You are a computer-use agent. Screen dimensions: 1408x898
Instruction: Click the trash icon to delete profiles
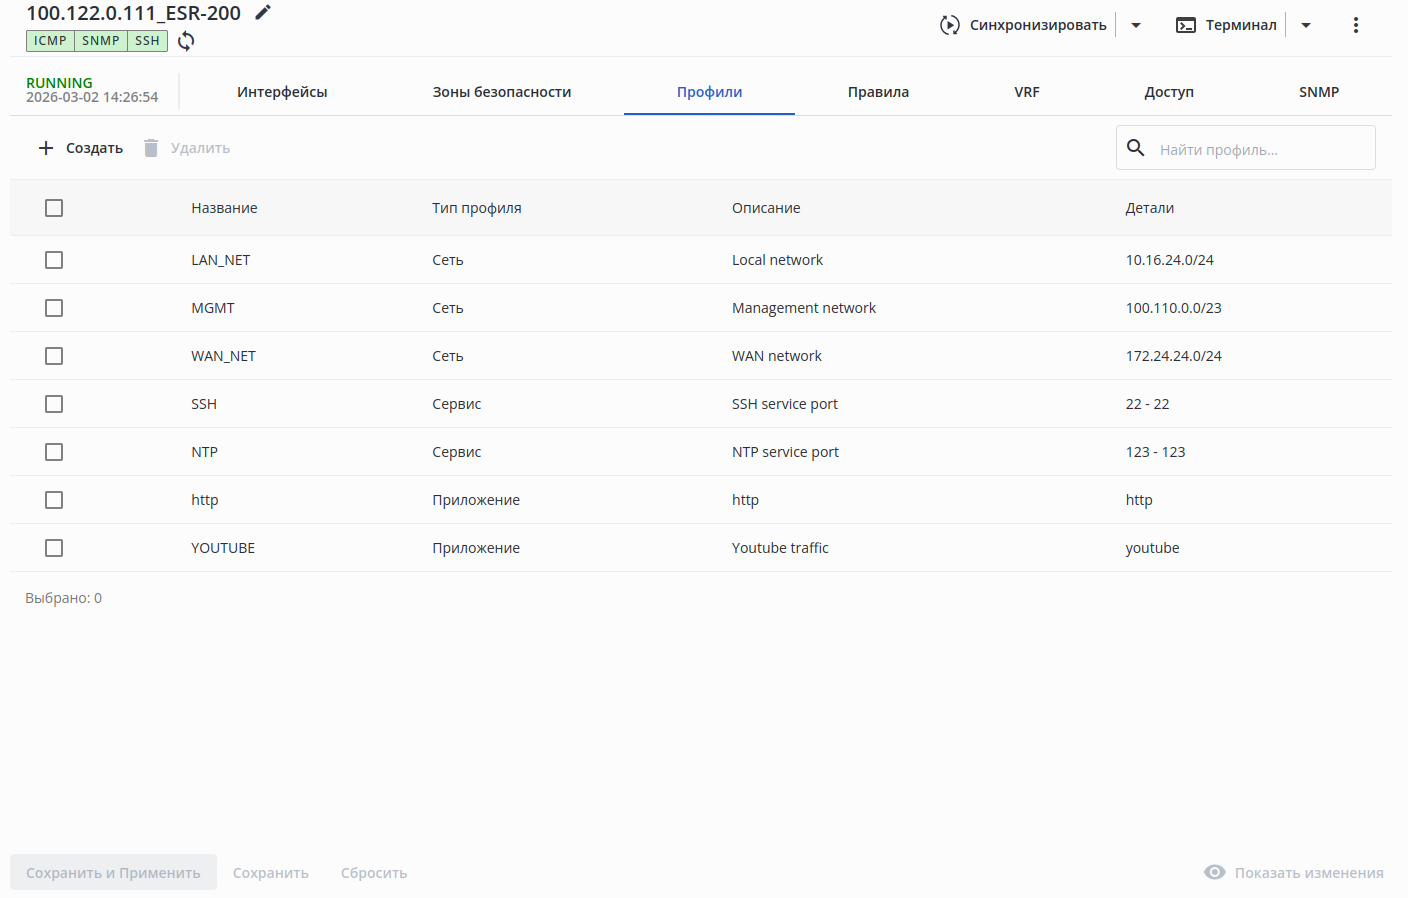[x=151, y=148]
